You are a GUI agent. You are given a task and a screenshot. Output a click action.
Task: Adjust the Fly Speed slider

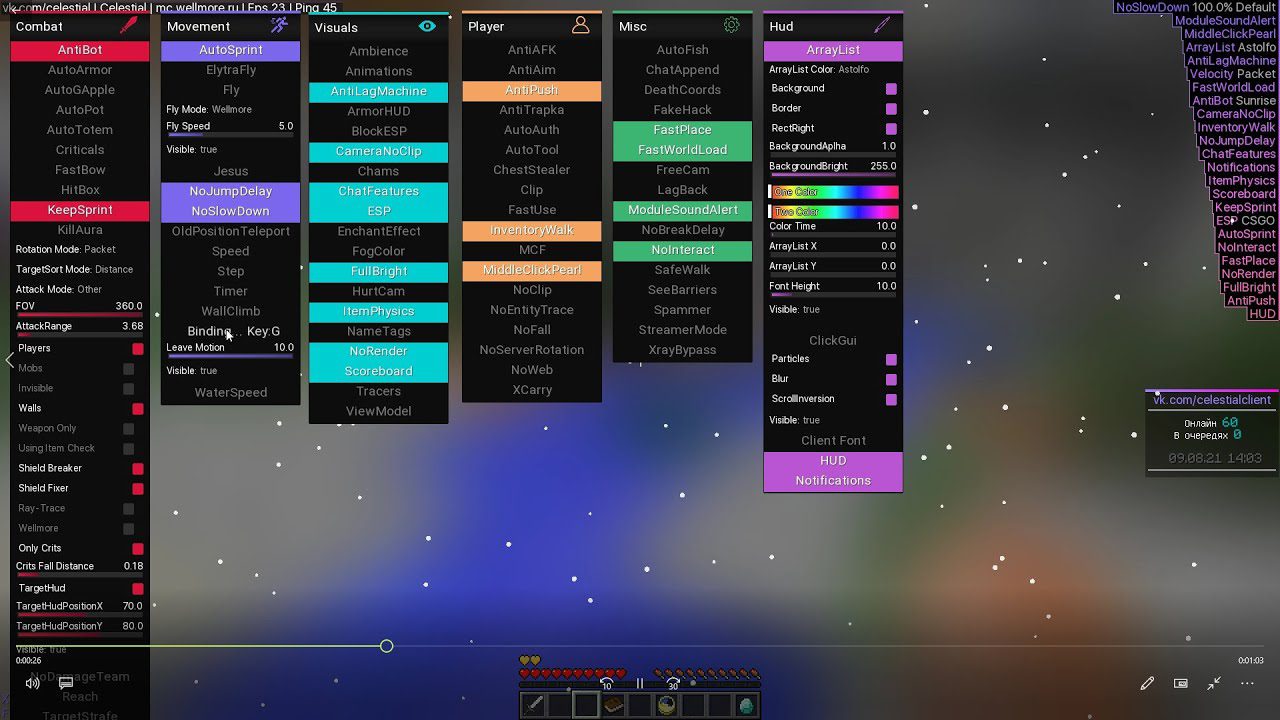click(230, 134)
